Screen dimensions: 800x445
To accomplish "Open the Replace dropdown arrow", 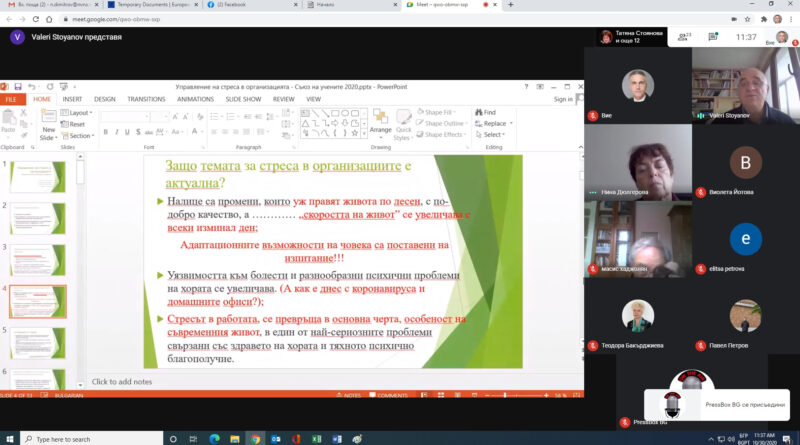I will pos(511,123).
